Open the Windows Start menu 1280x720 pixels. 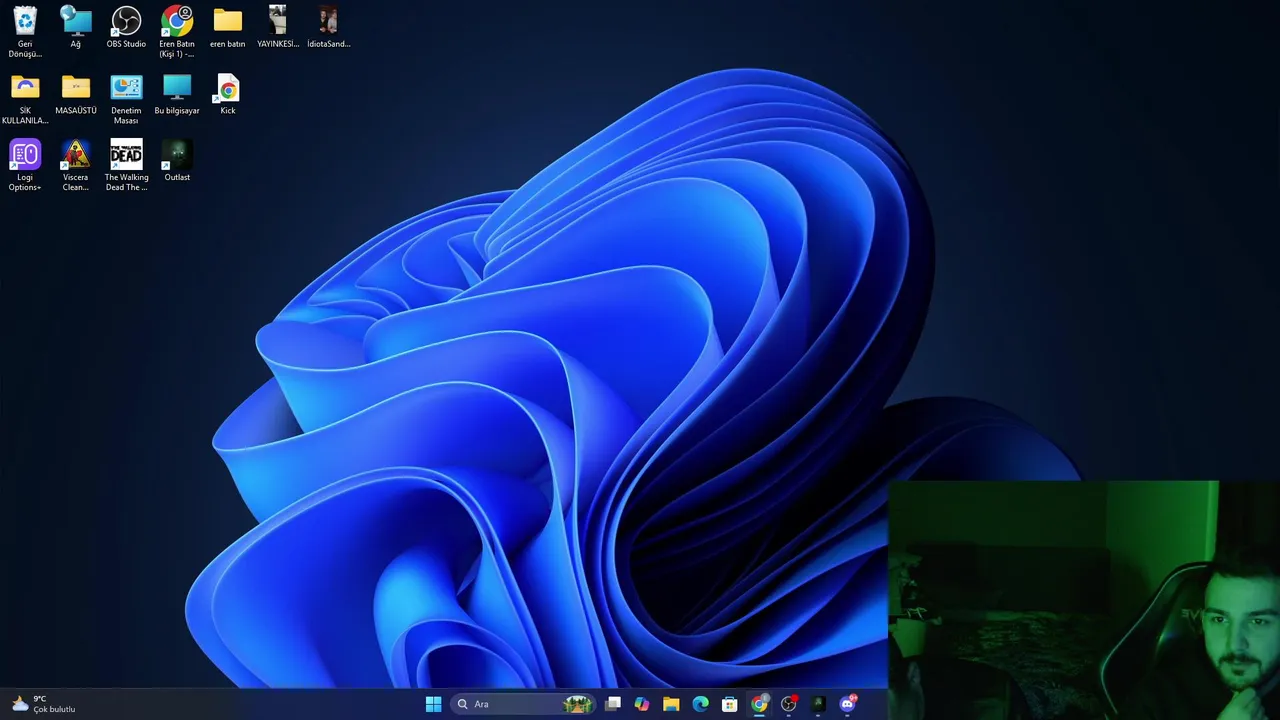tap(433, 704)
